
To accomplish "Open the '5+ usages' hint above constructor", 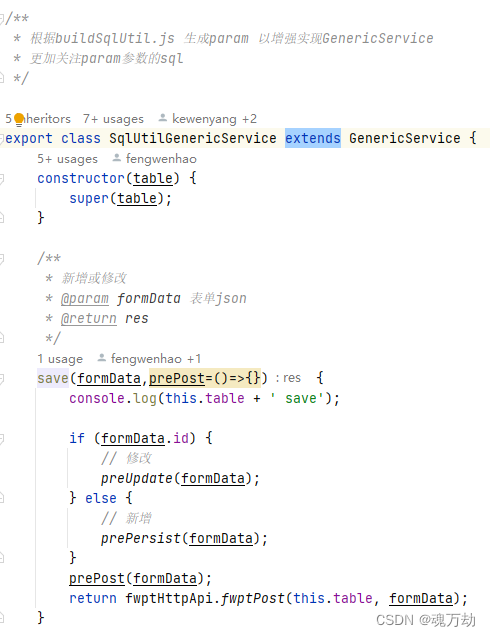I will (67, 159).
